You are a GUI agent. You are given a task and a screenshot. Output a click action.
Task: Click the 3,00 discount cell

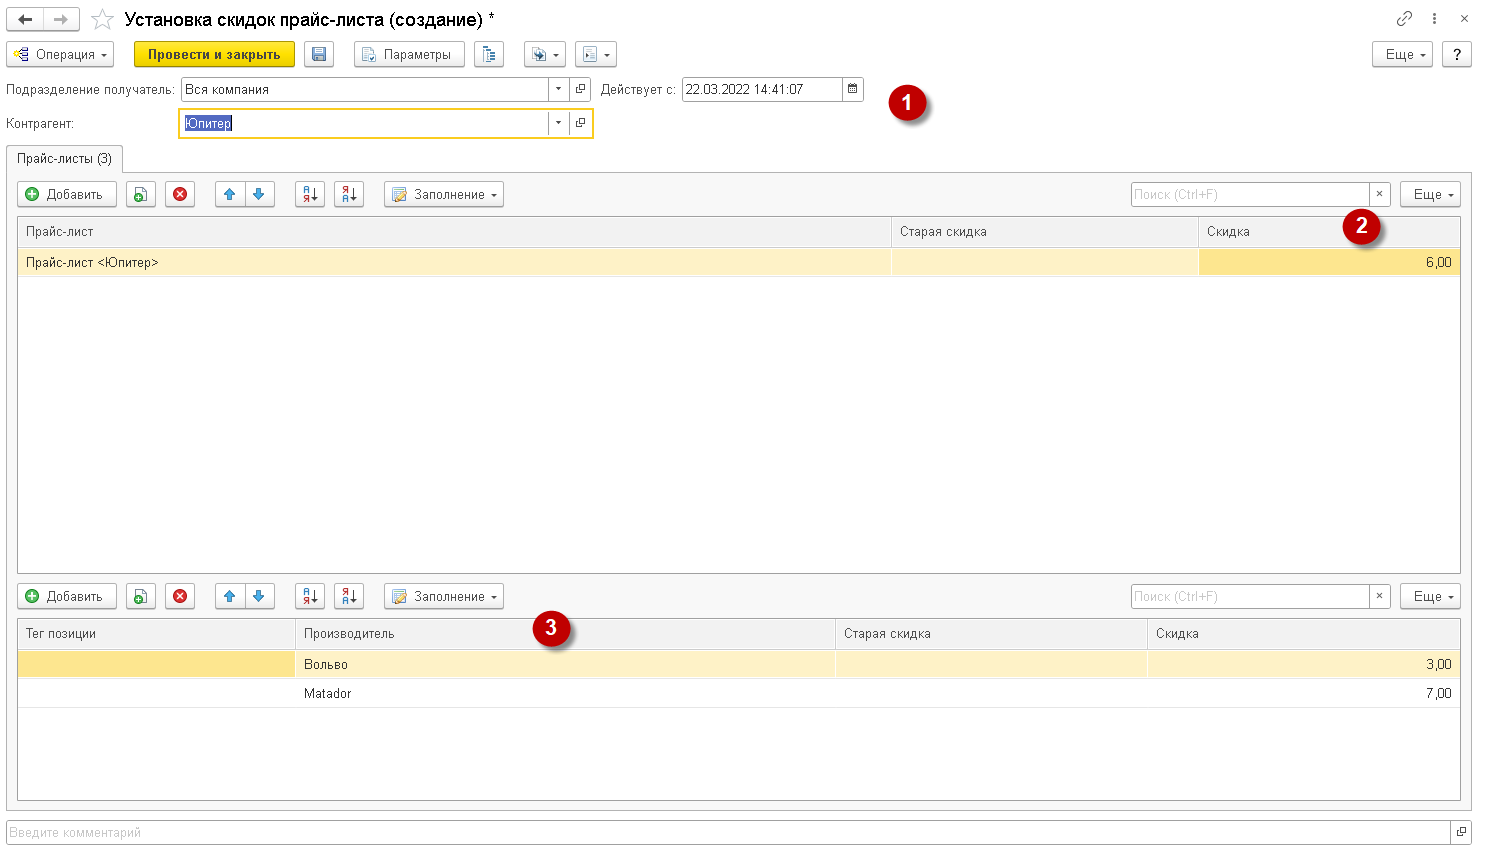(1304, 664)
